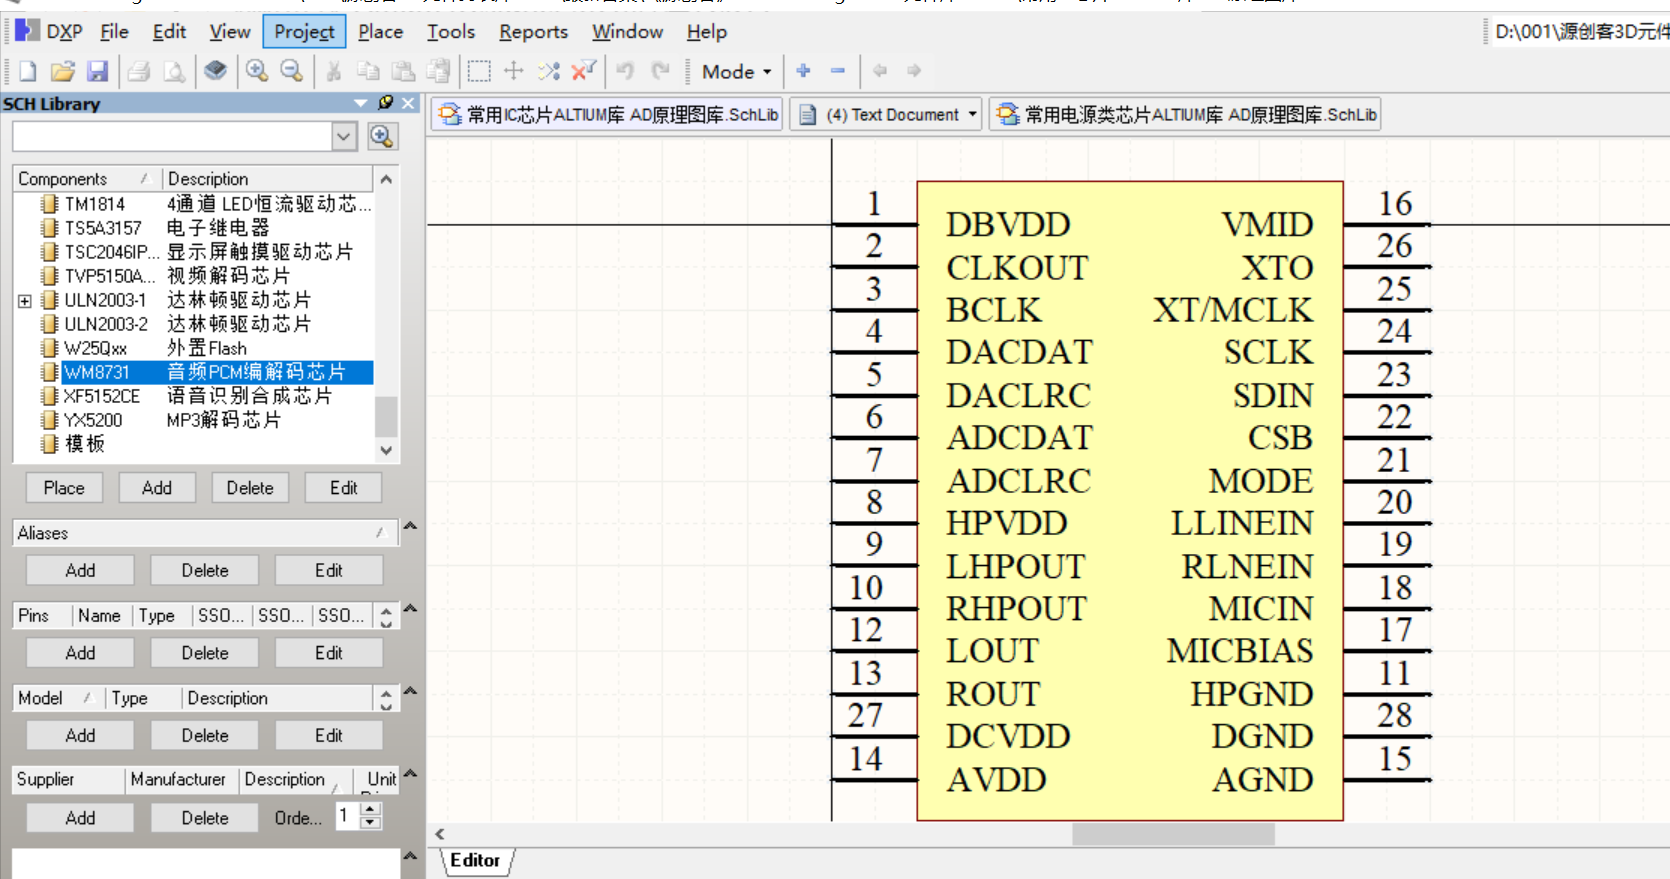The width and height of the screenshot is (1670, 879).
Task: Activate the Move selection crosshair tool
Action: (514, 71)
